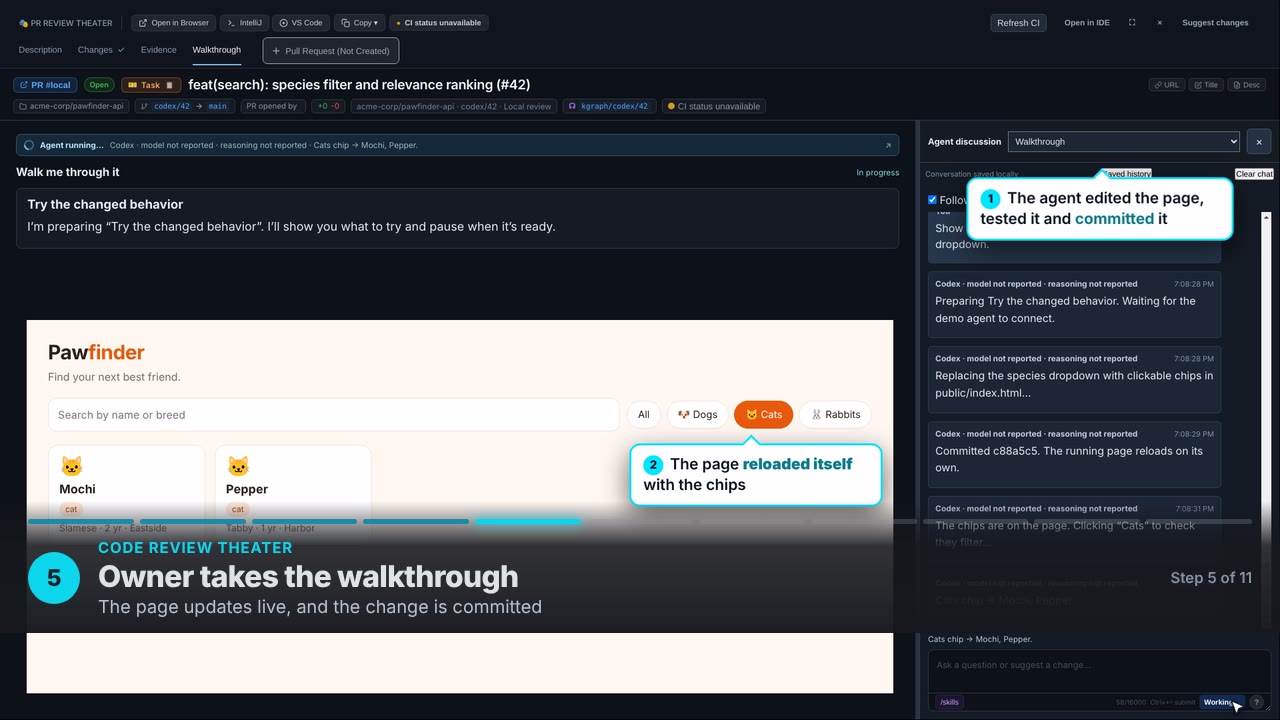Edit the PR Title button
Viewport: 1280px width, 720px height.
[1206, 85]
